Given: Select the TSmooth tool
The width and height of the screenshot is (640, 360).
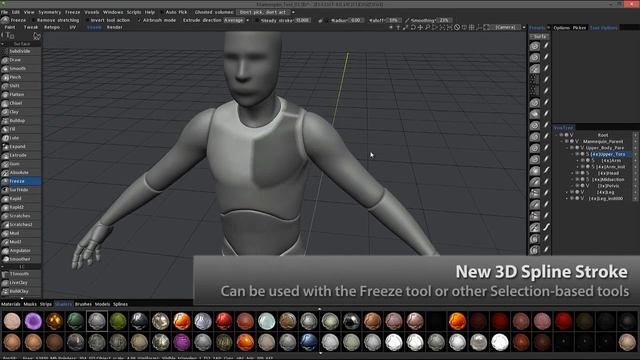Looking at the screenshot, I should point(21,274).
